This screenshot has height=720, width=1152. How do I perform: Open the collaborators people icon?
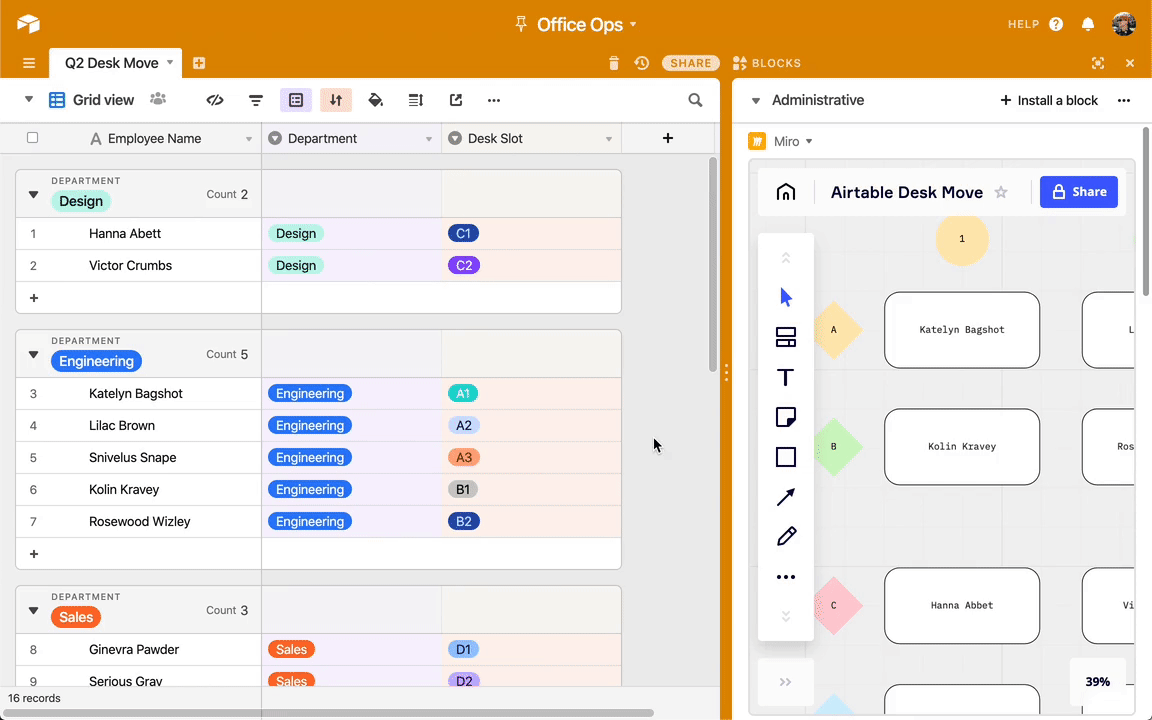158,99
